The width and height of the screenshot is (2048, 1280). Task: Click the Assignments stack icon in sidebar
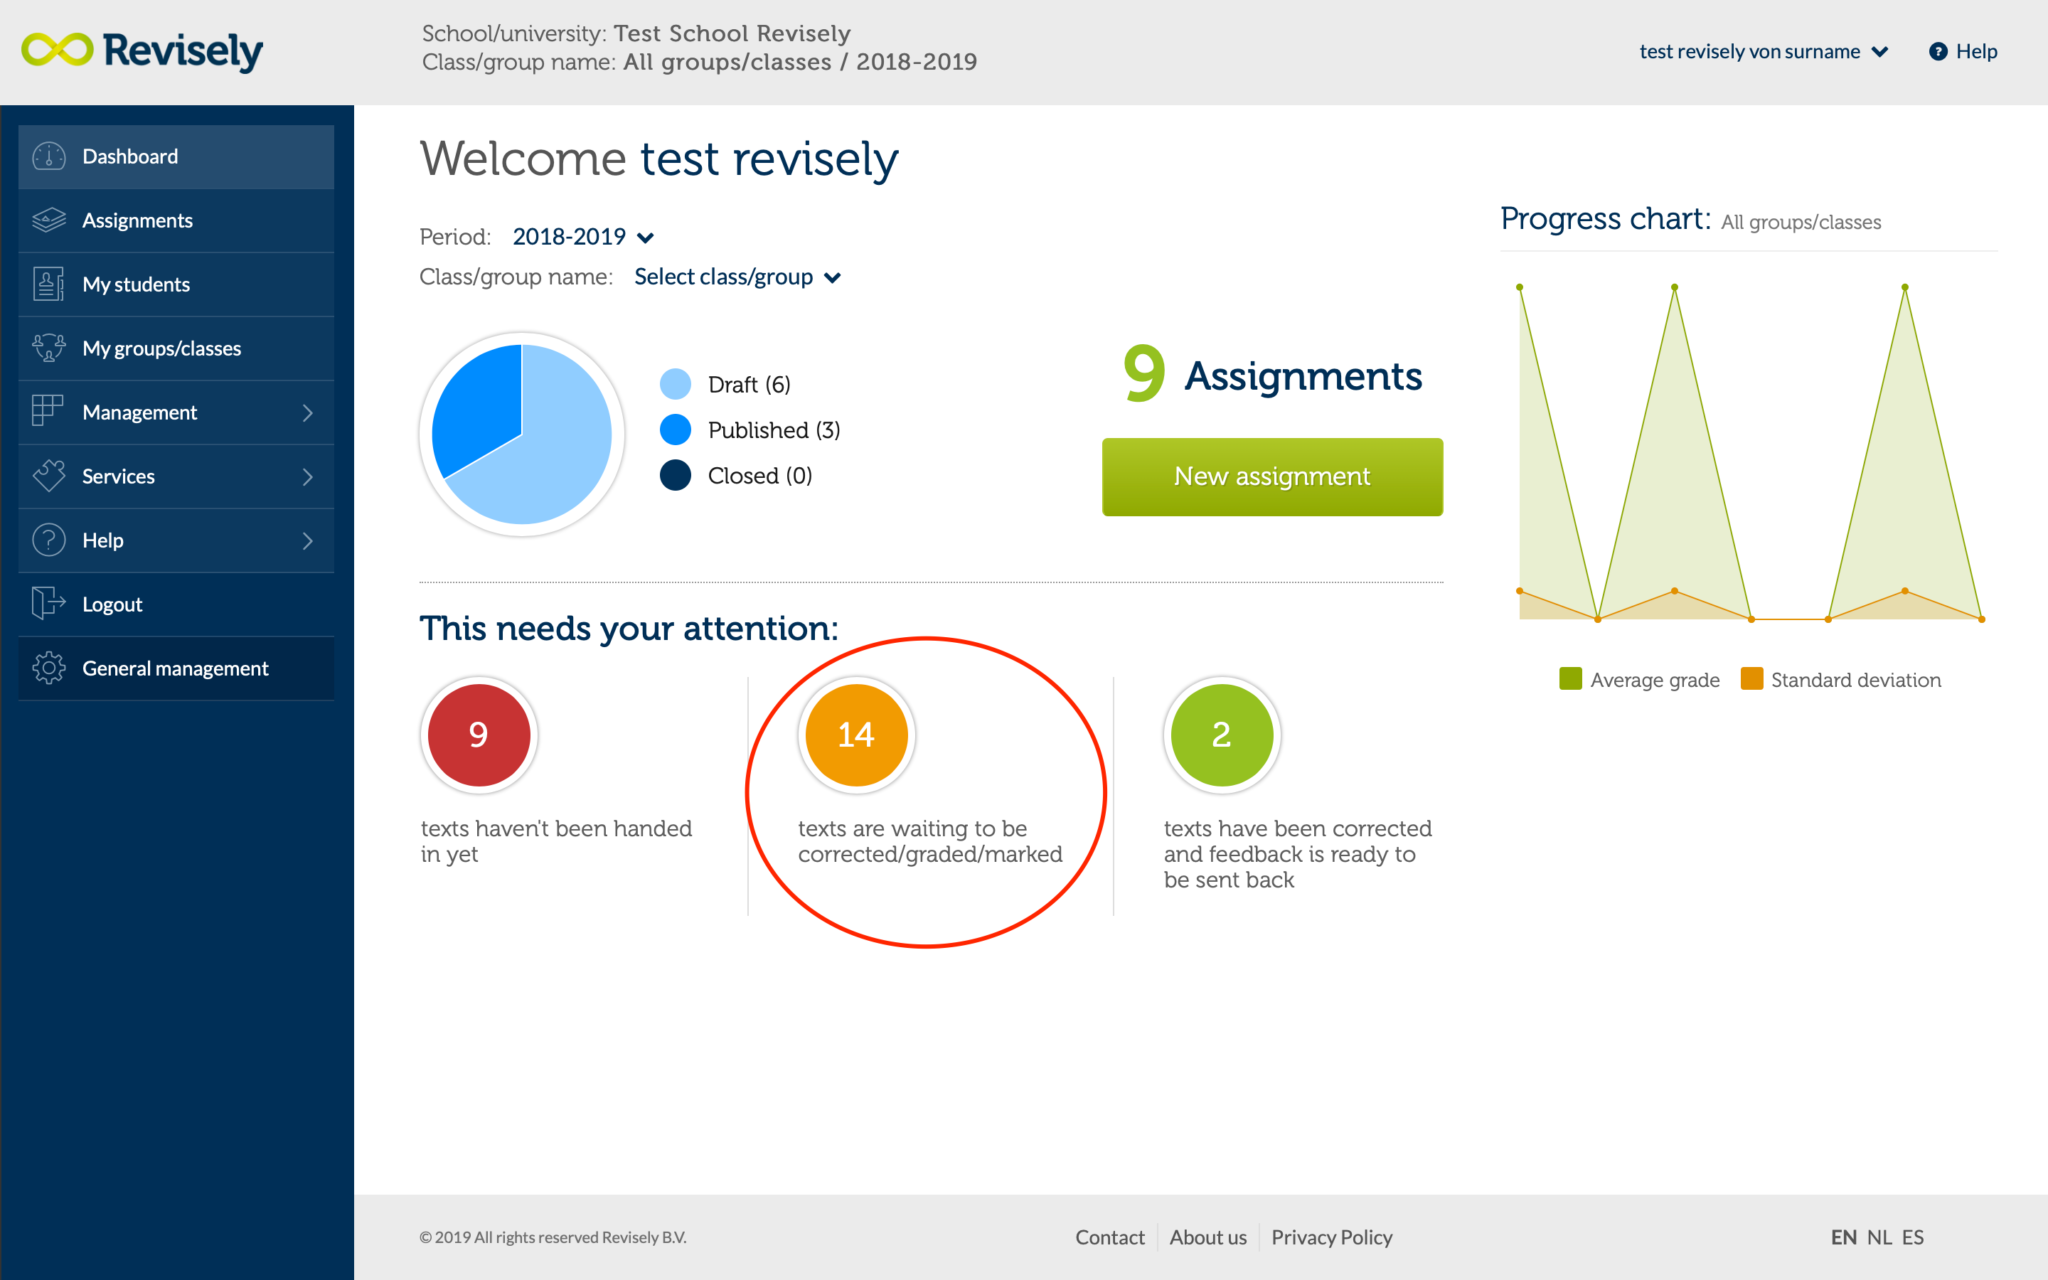(48, 220)
